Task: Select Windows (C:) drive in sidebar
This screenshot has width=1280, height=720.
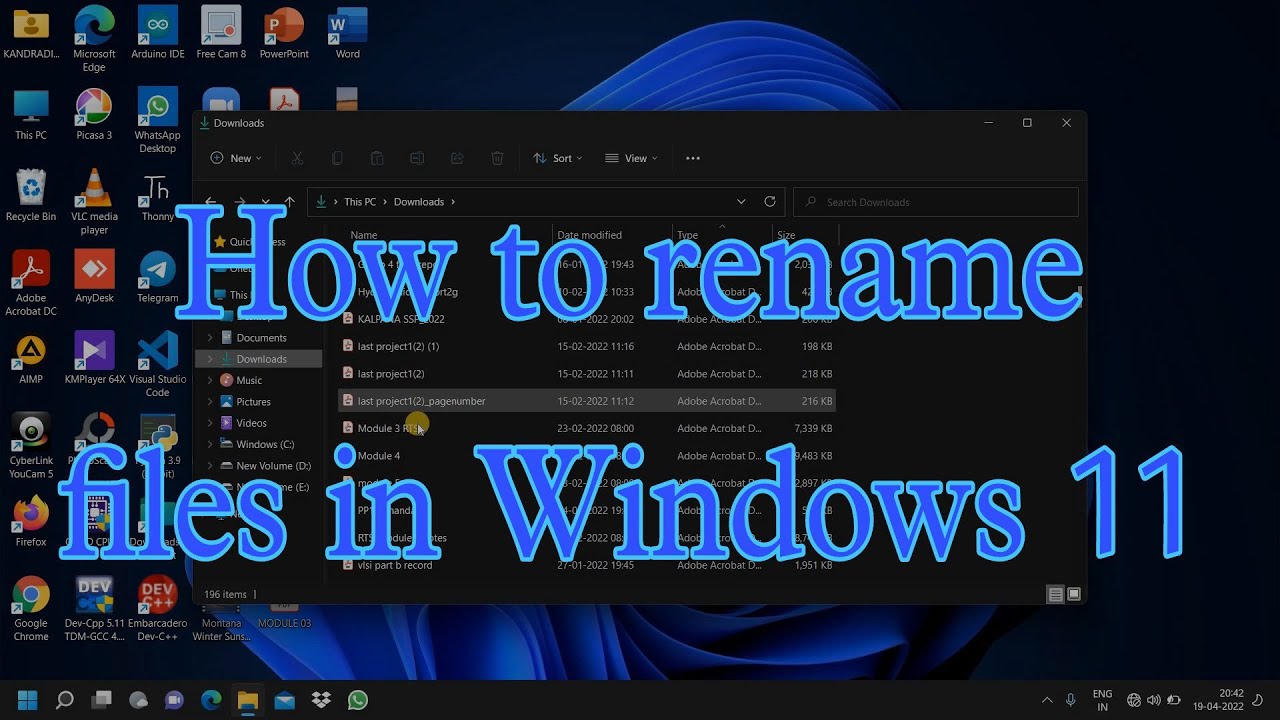Action: [265, 444]
